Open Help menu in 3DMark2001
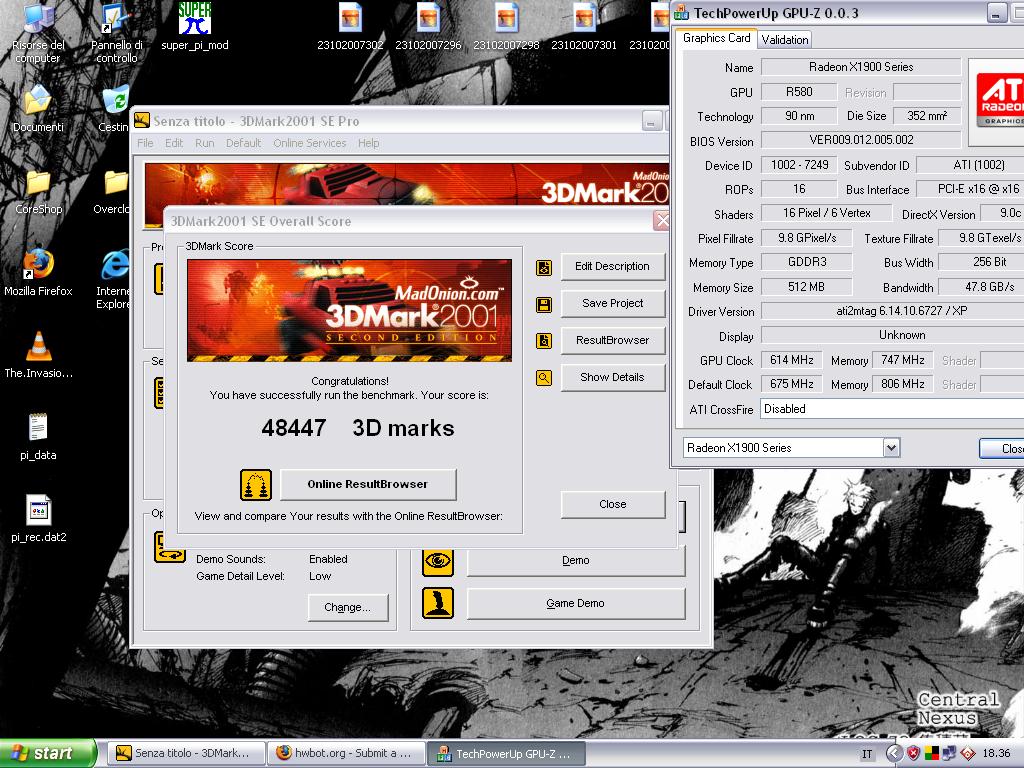The width and height of the screenshot is (1024, 768). pyautogui.click(x=368, y=143)
